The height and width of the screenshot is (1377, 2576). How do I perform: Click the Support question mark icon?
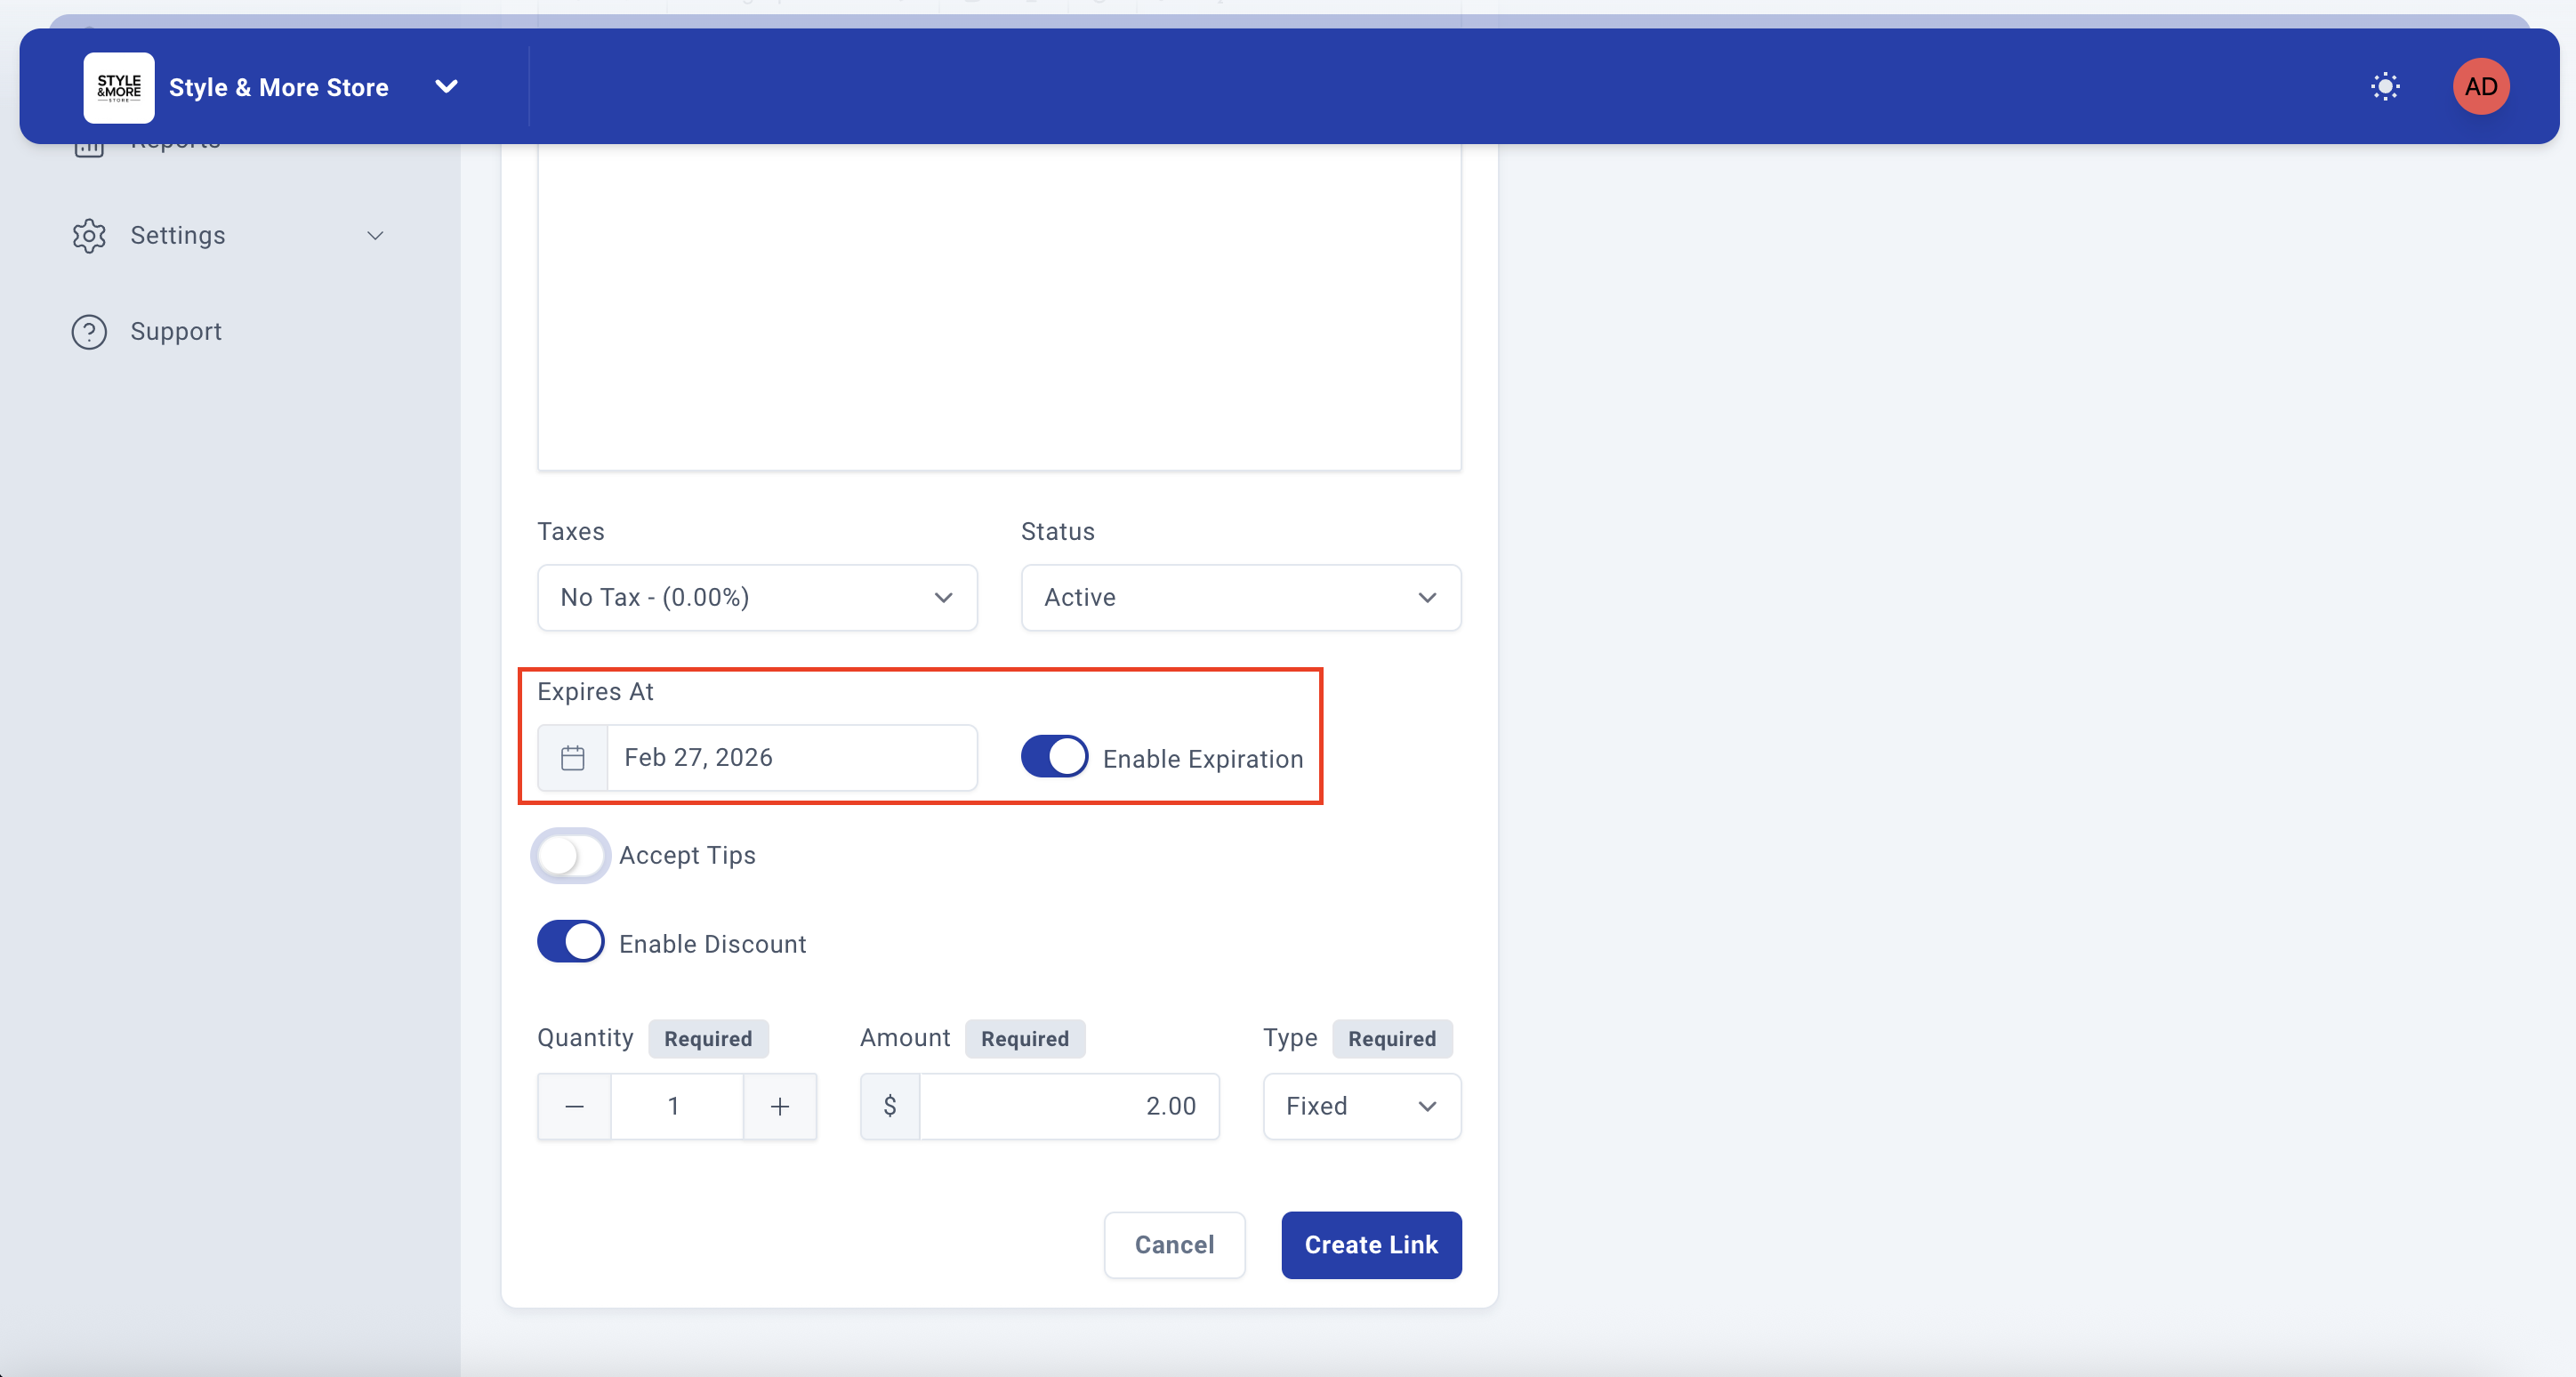89,332
